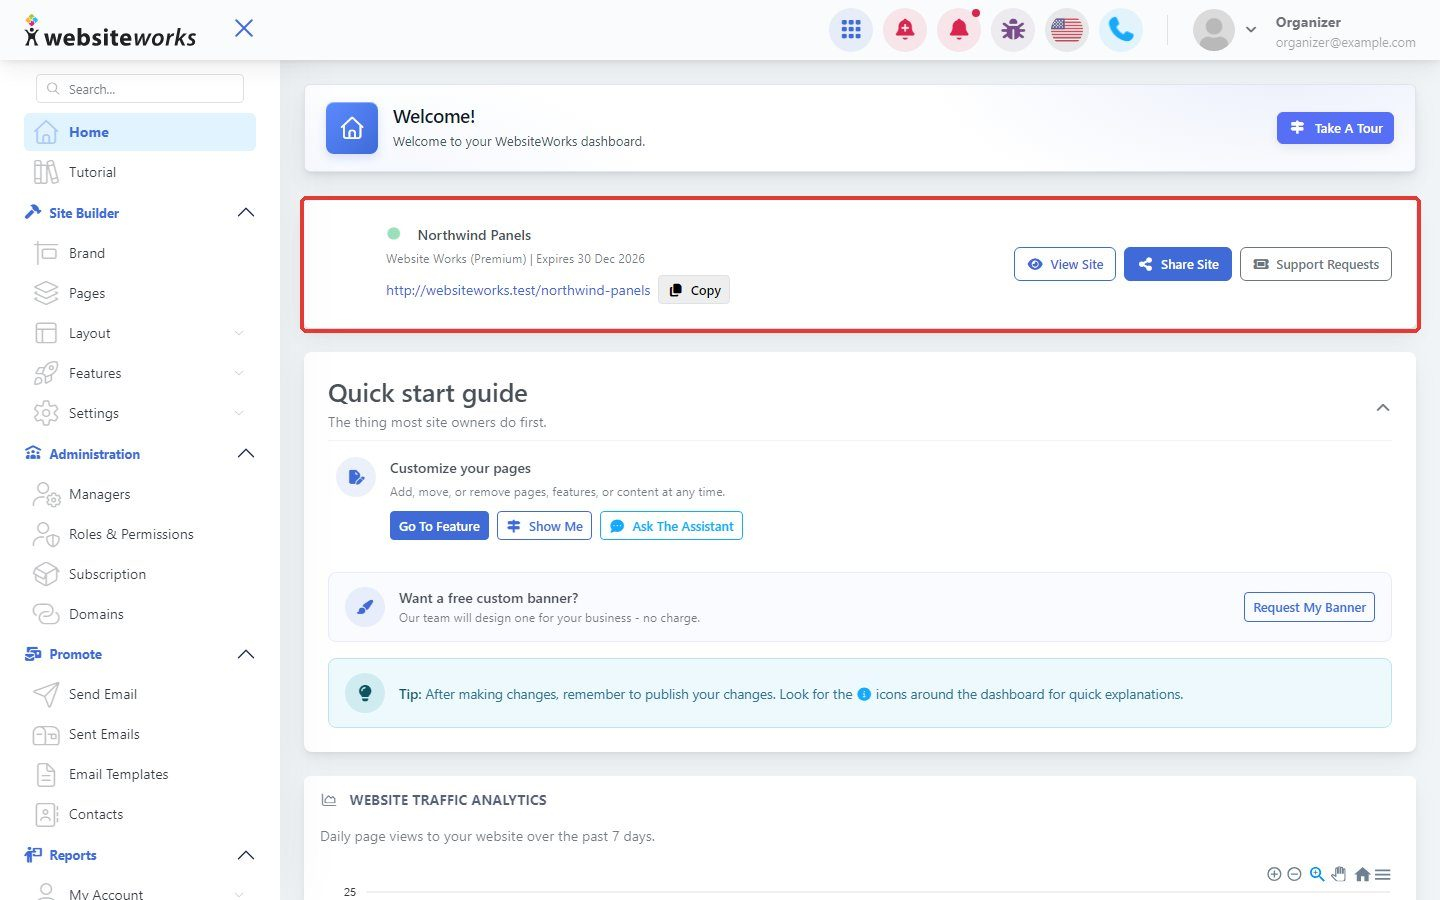The height and width of the screenshot is (900, 1440).
Task: Click the WebsiteWorks logo
Action: (111, 32)
